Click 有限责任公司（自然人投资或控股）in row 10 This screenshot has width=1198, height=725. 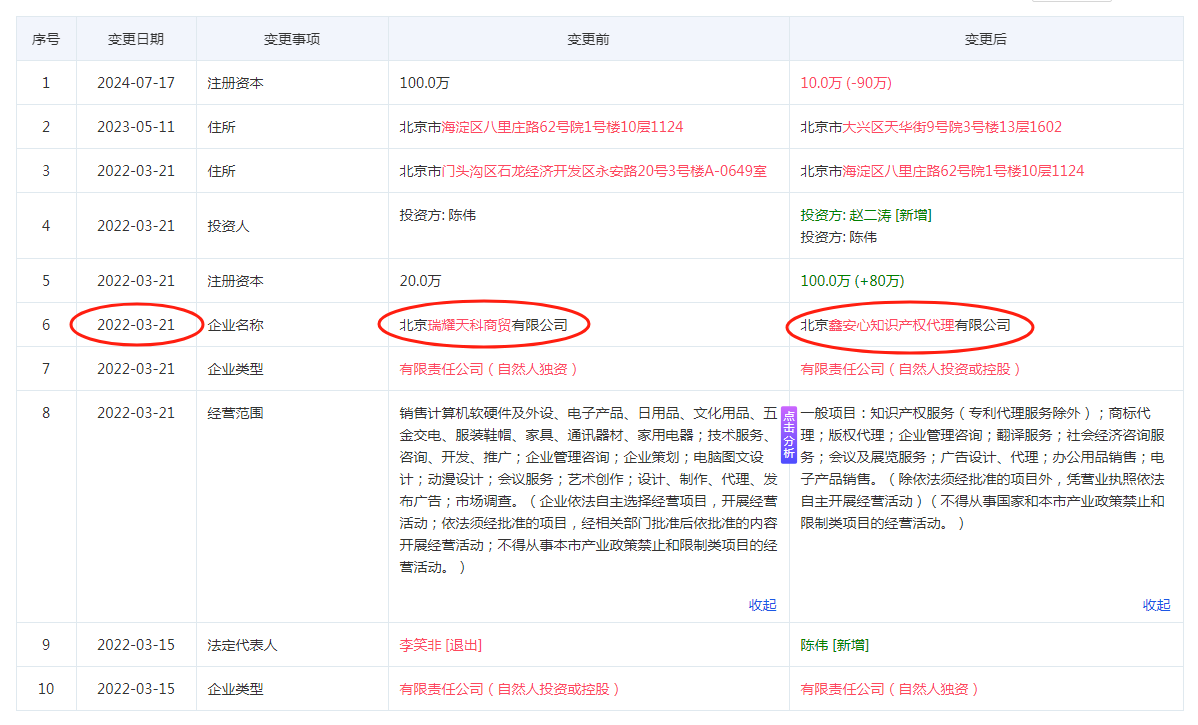[x=510, y=689]
